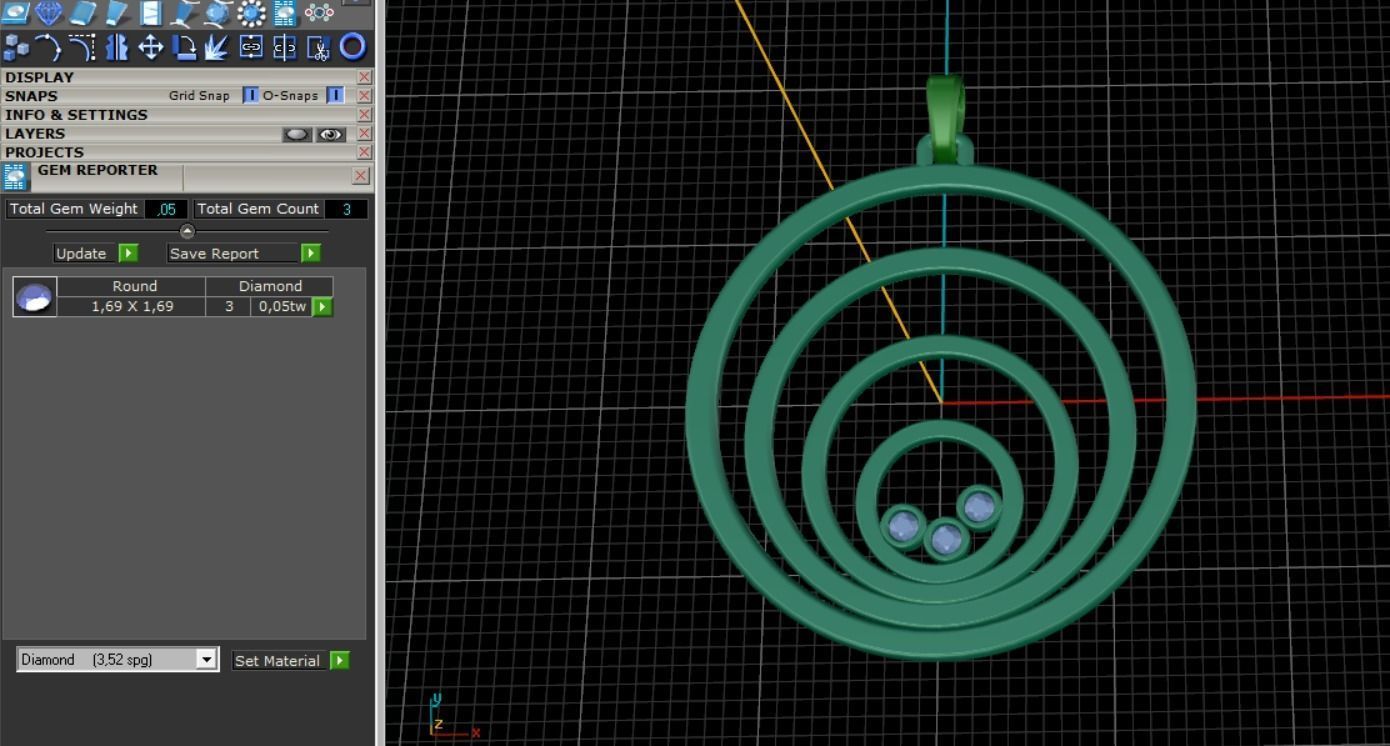1390x746 pixels.
Task: Collapse section with the round up-arrow handle
Action: pos(187,231)
